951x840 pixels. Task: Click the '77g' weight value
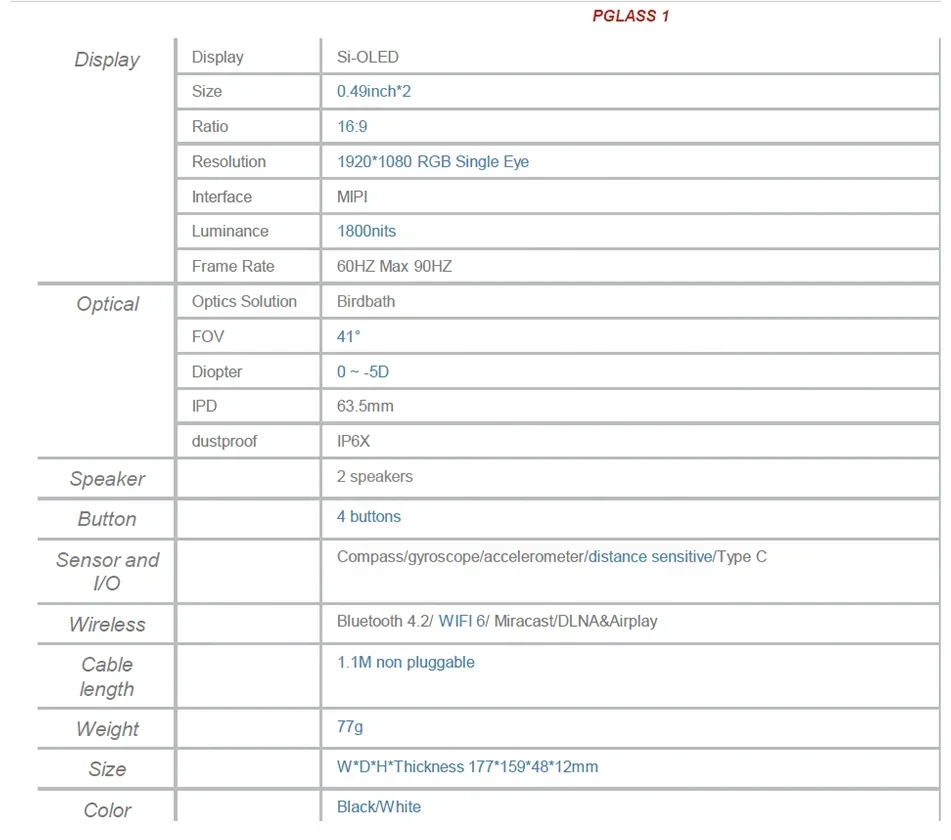349,727
